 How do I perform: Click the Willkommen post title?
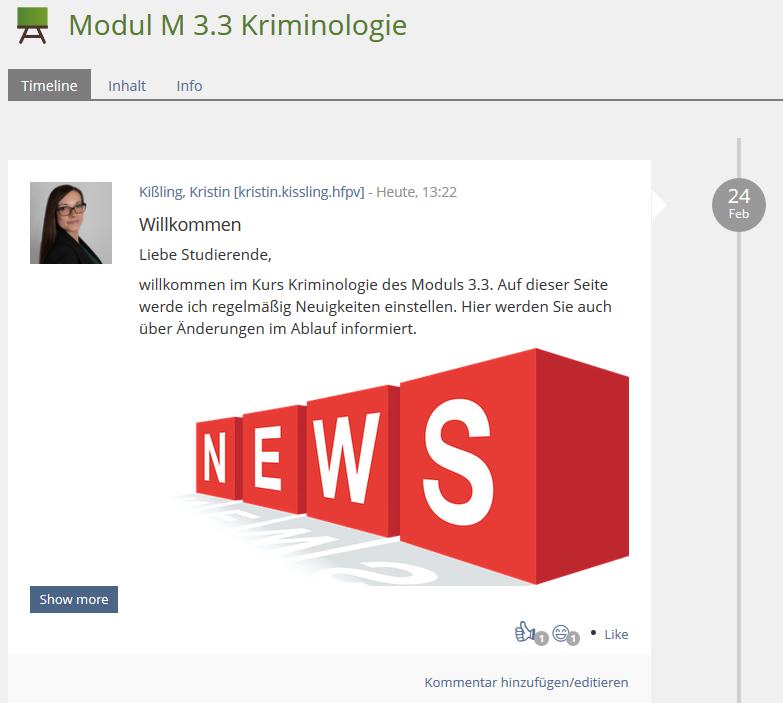(190, 225)
